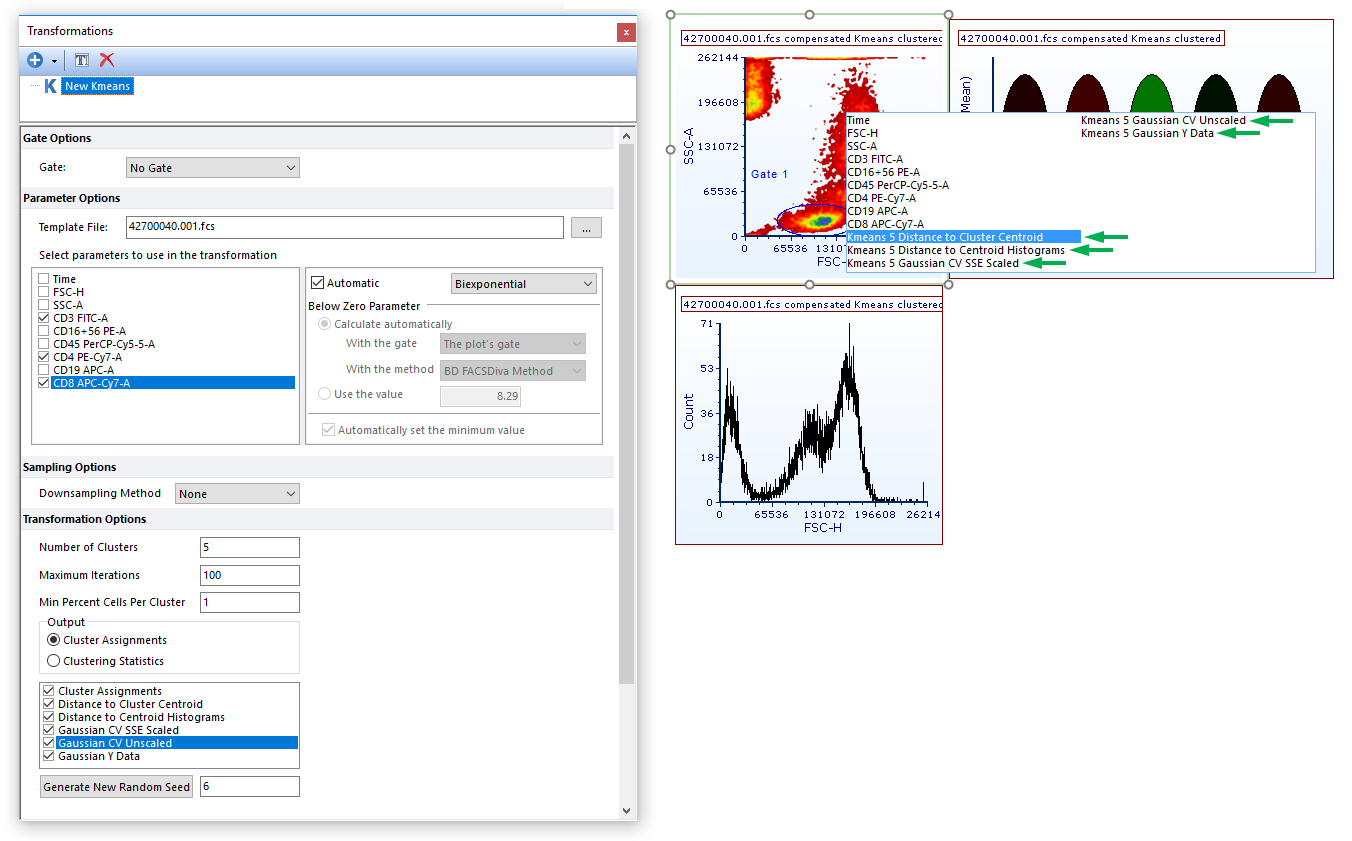Open the Downsampling Method dropdown
Image resolution: width=1352 pixels, height=841 pixels.
[x=237, y=494]
